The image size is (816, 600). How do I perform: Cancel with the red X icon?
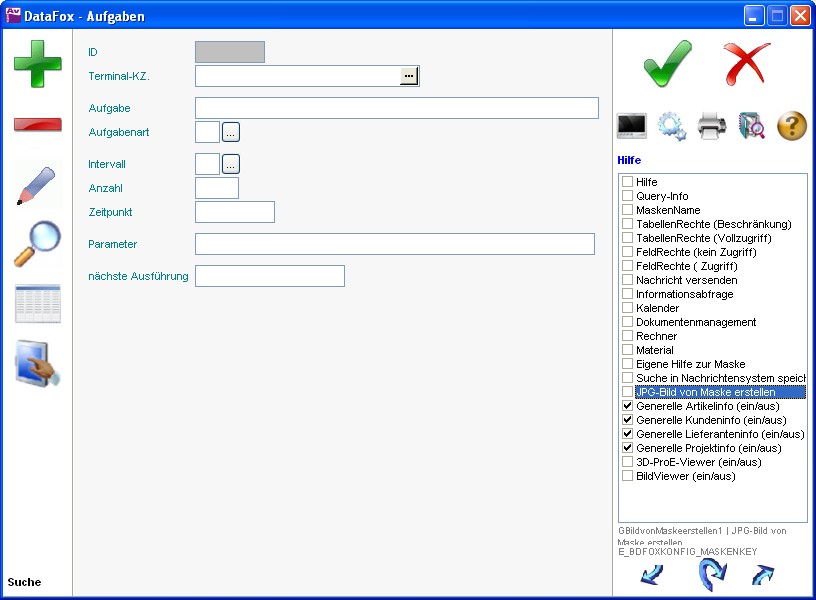tap(746, 63)
